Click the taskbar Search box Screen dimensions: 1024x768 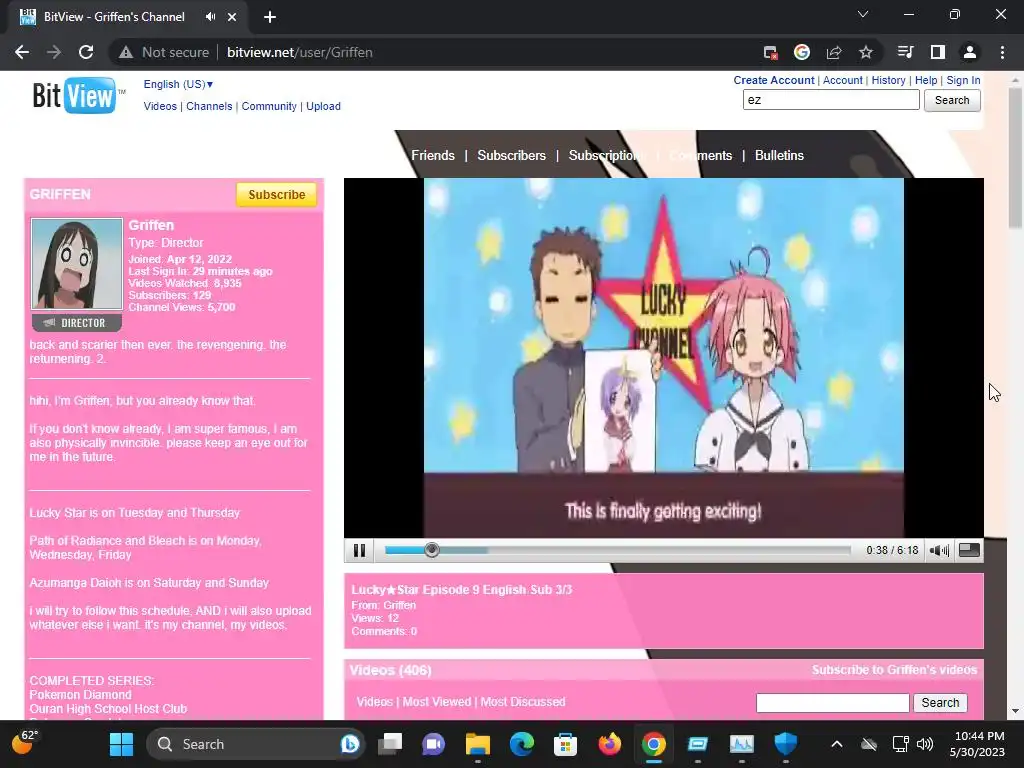(256, 744)
